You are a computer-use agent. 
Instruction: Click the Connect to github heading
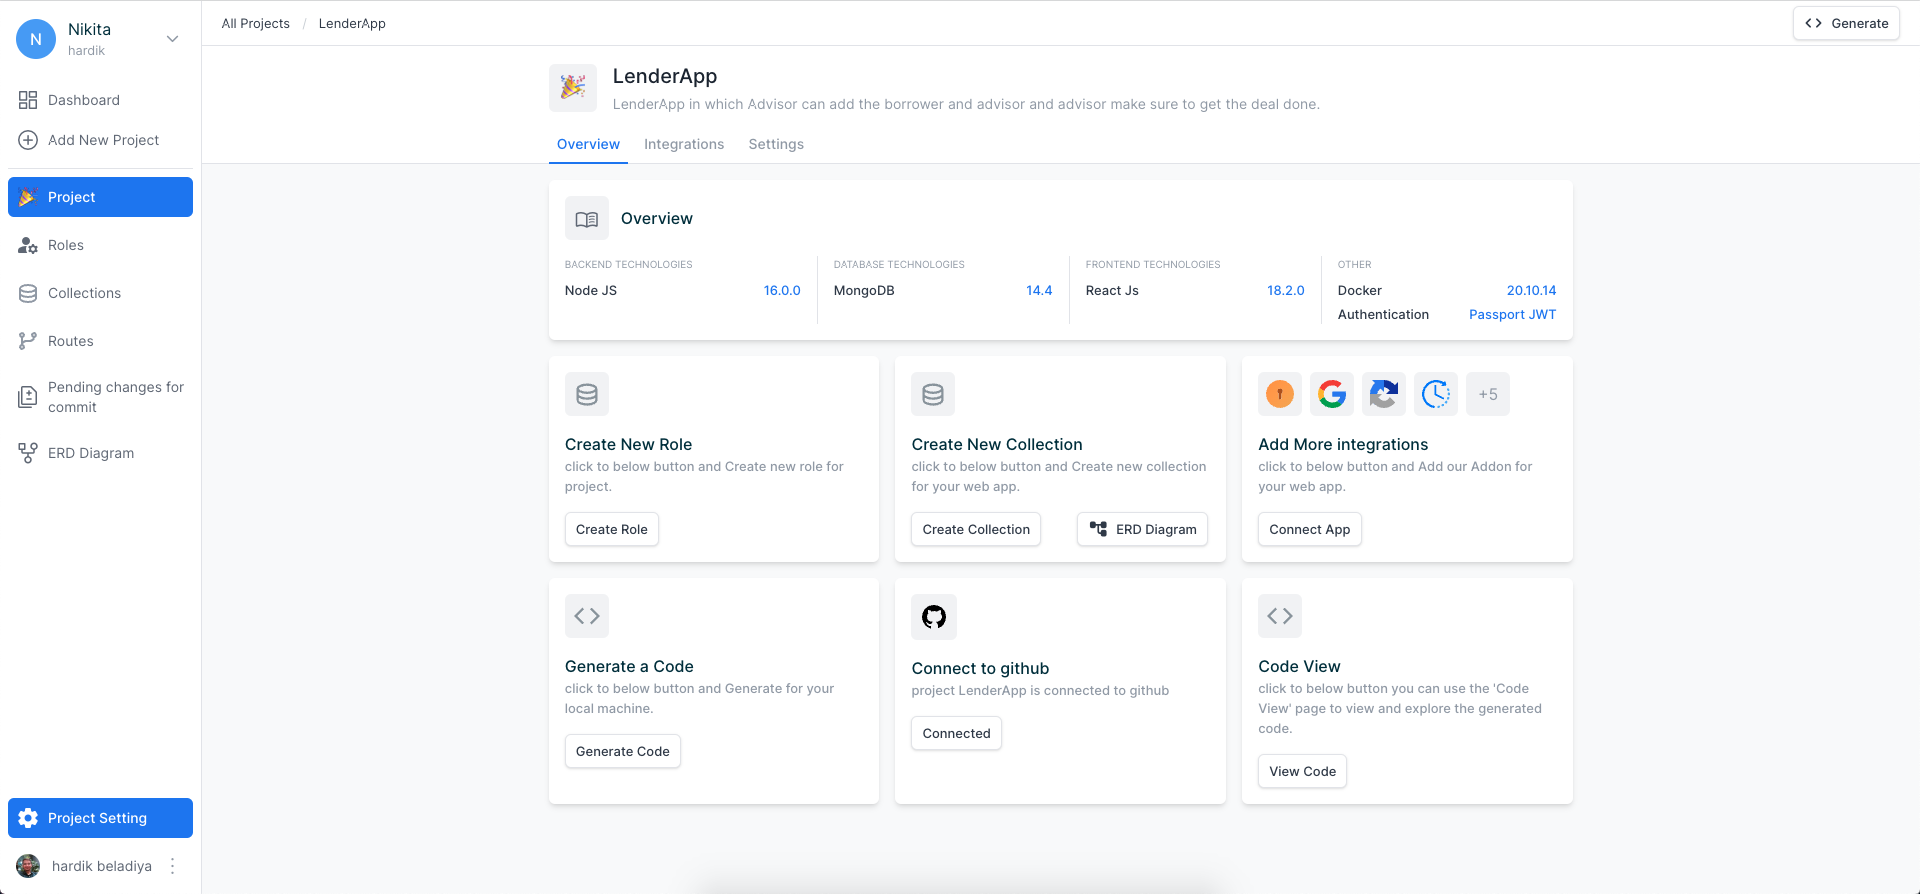[x=980, y=668]
